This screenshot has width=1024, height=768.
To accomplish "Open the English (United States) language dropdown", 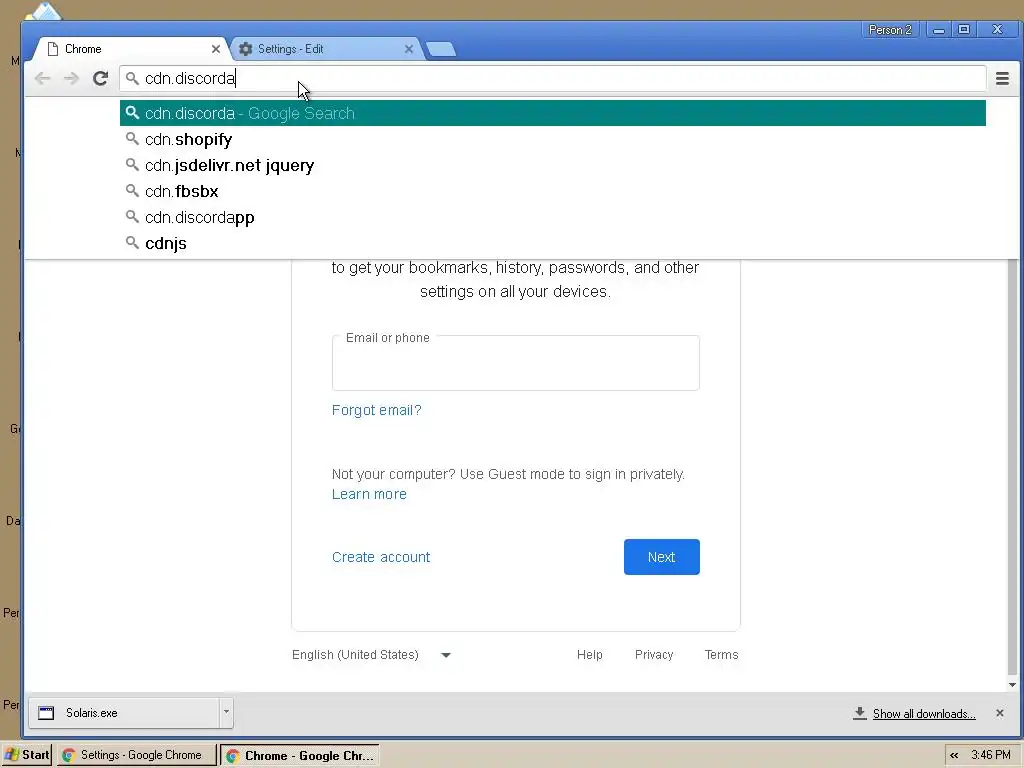I will pyautogui.click(x=371, y=655).
